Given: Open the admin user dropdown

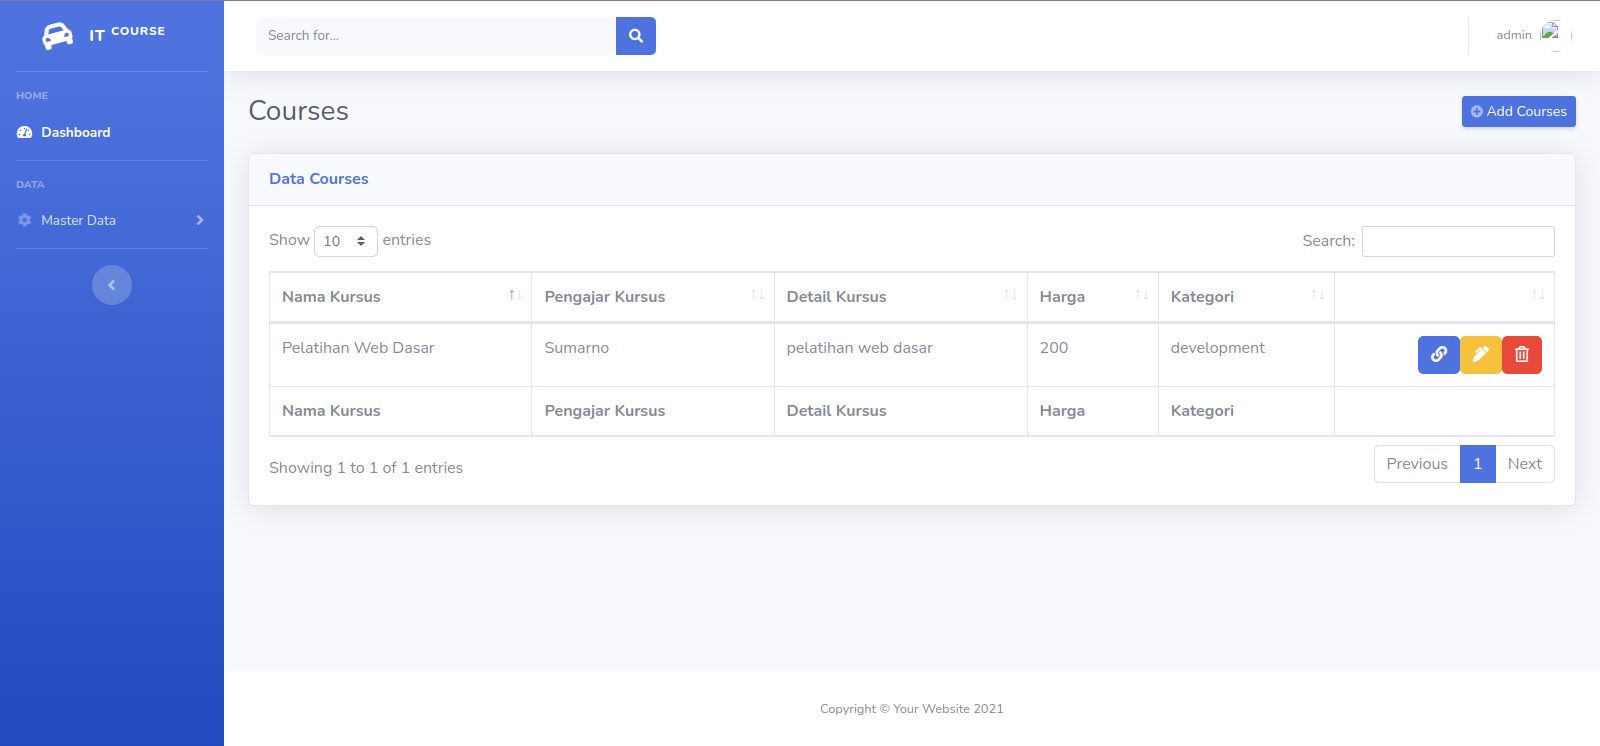Looking at the screenshot, I should pos(1514,35).
